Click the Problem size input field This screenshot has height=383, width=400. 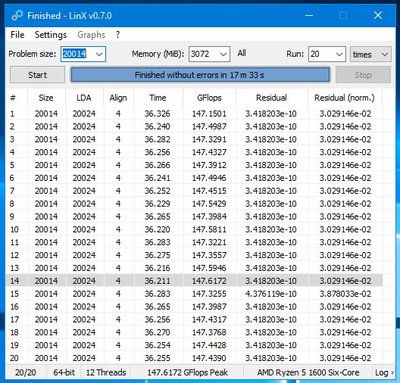78,54
